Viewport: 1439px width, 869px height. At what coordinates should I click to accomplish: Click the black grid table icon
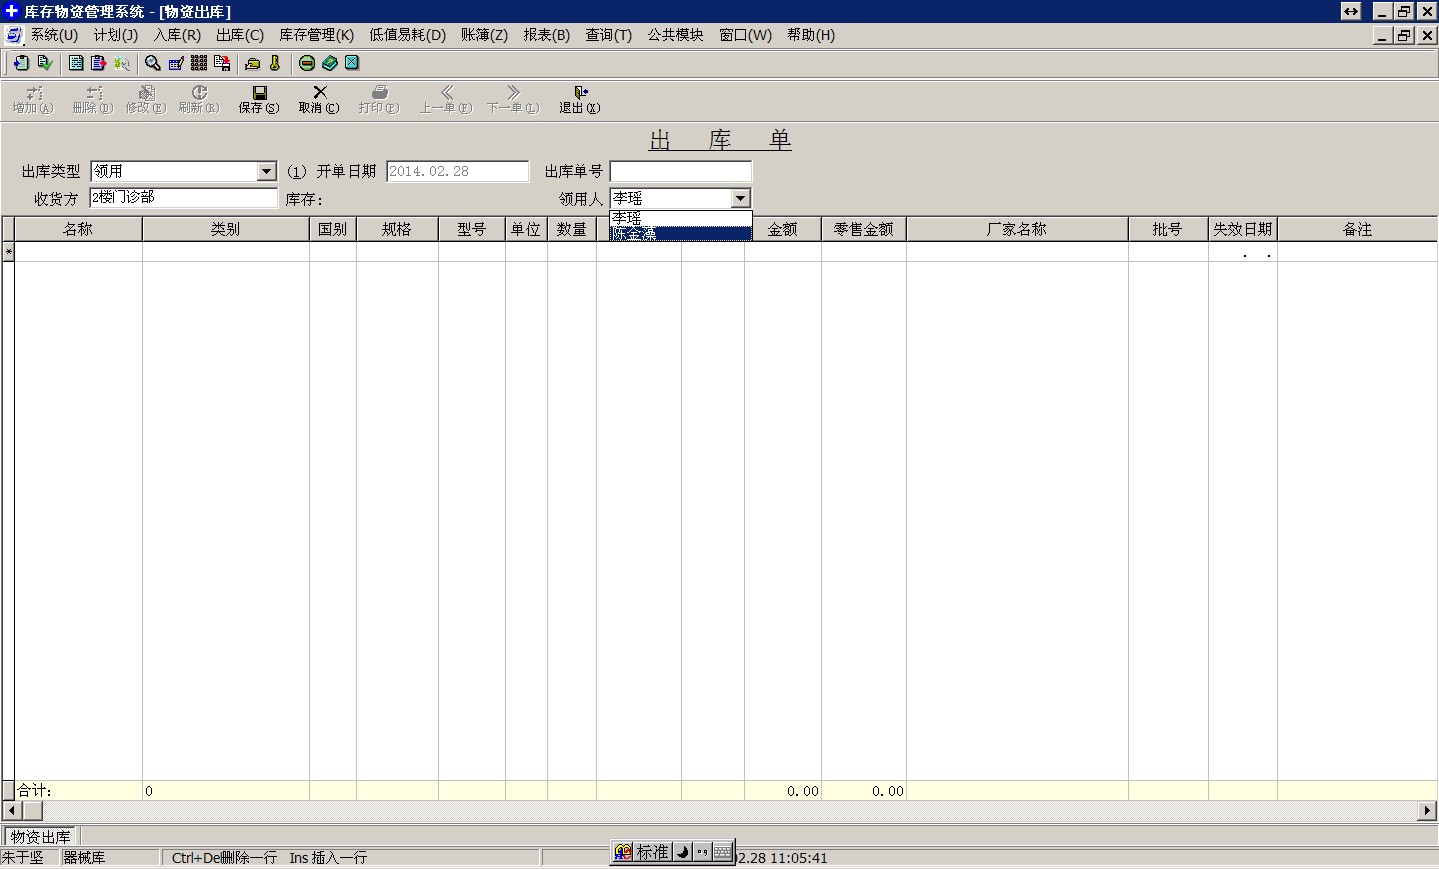point(199,63)
